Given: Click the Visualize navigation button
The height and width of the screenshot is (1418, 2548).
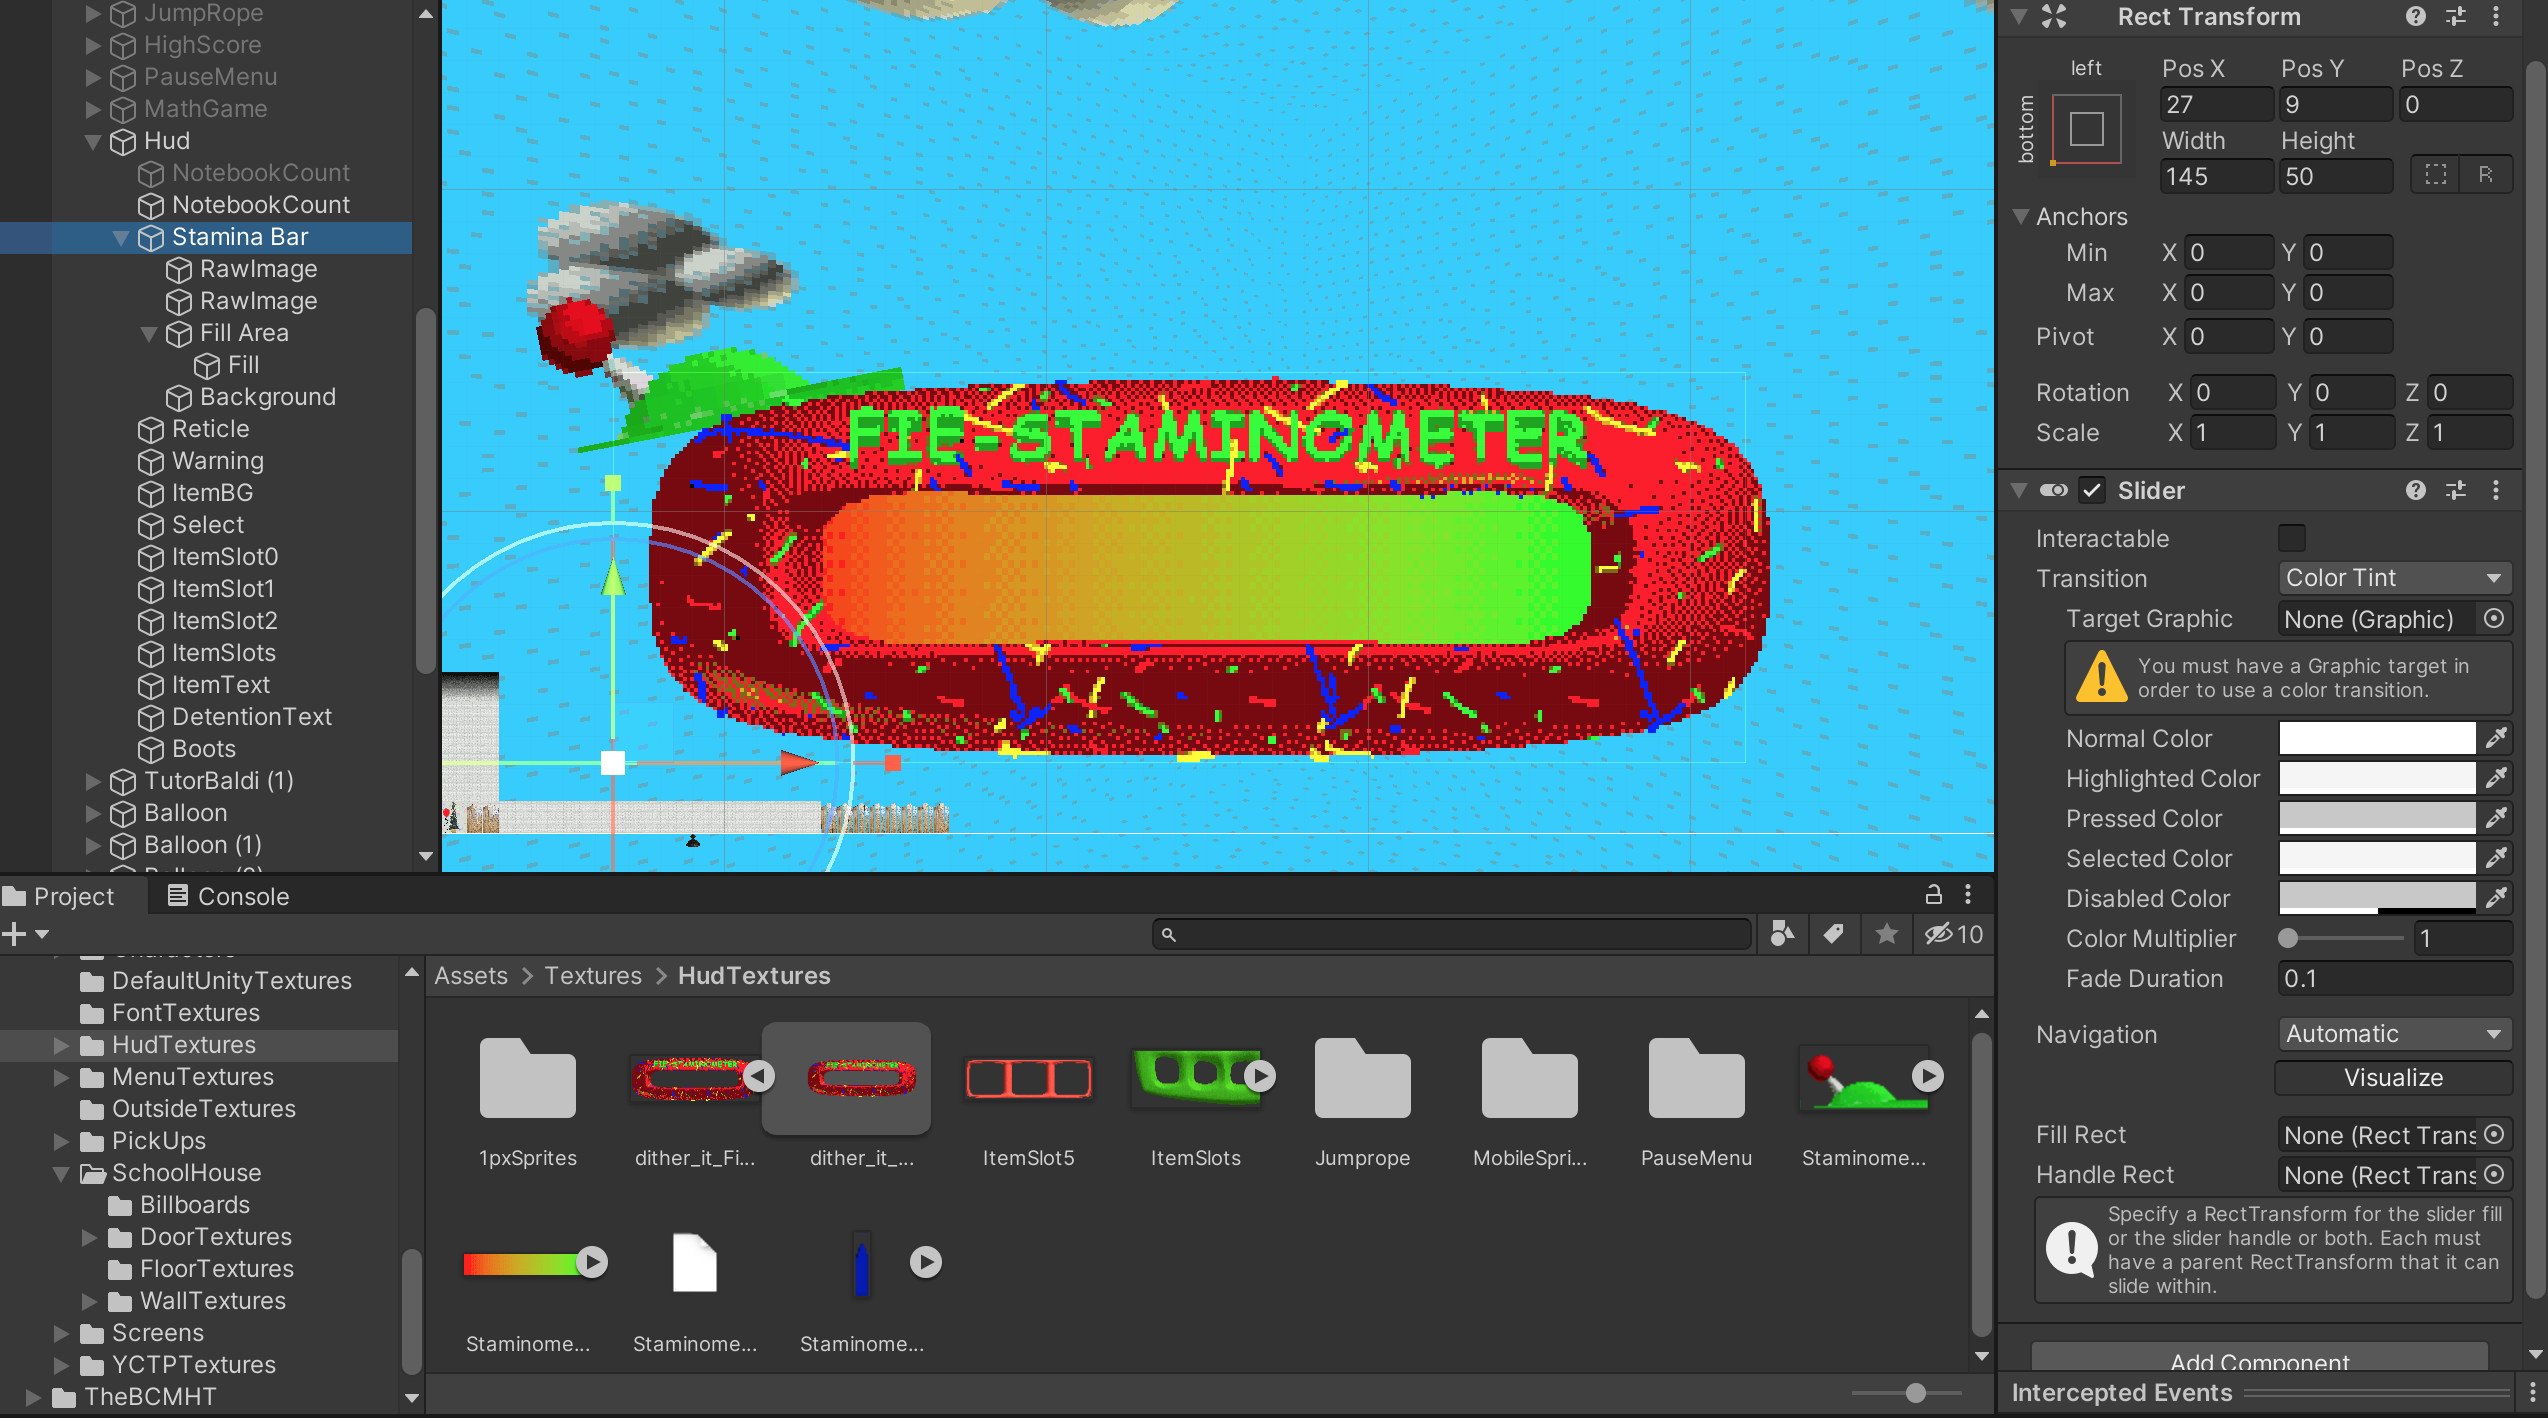Looking at the screenshot, I should click(2393, 1078).
